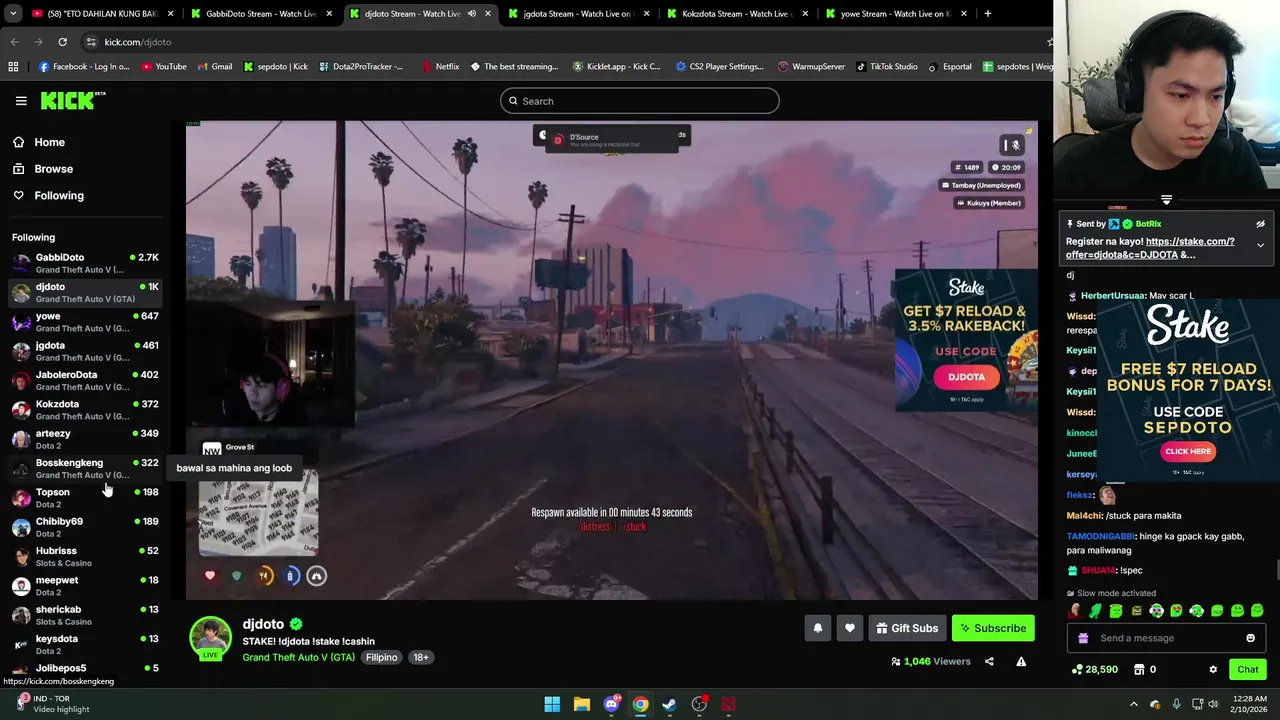The width and height of the screenshot is (1280, 720).
Task: Open arteezy channel in following list
Action: 85,439
